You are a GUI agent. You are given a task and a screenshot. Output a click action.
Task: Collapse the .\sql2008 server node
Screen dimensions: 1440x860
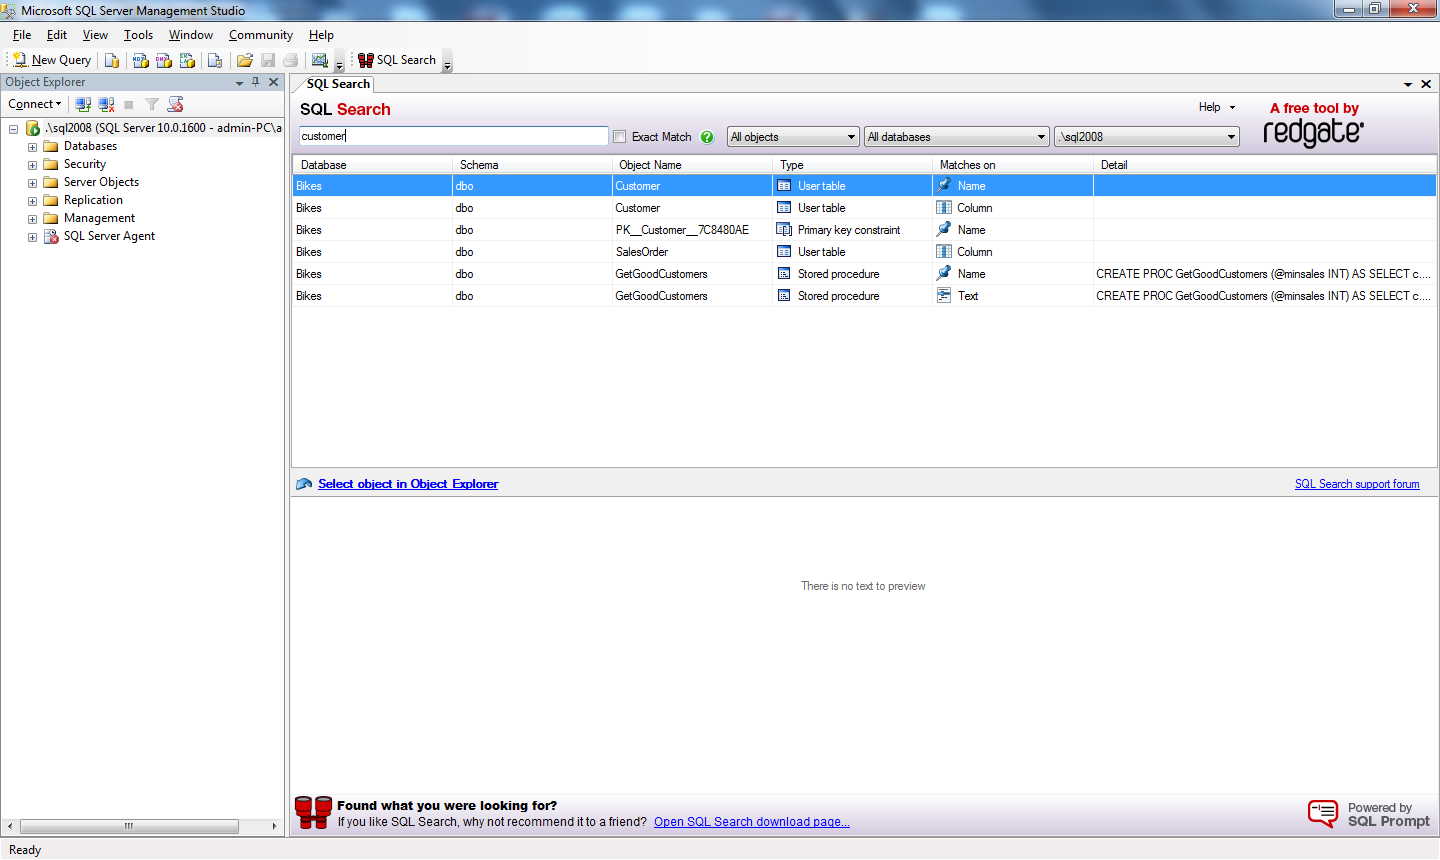click(x=13, y=129)
